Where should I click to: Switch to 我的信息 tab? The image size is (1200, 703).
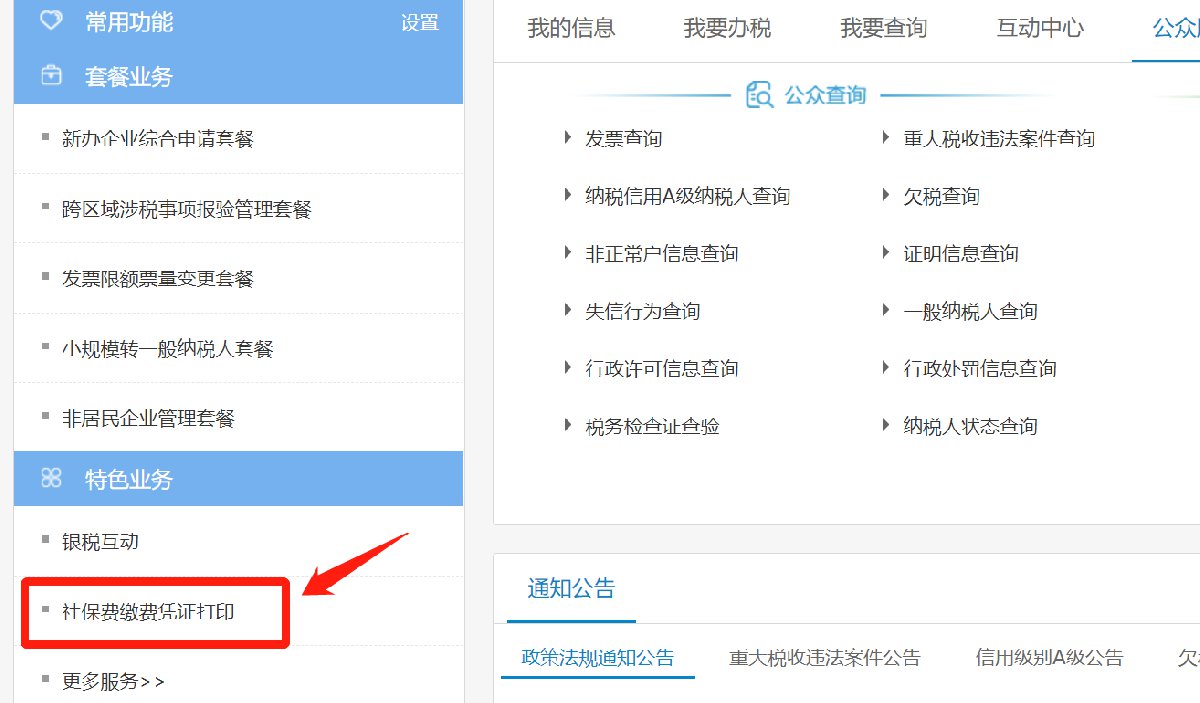tap(571, 28)
